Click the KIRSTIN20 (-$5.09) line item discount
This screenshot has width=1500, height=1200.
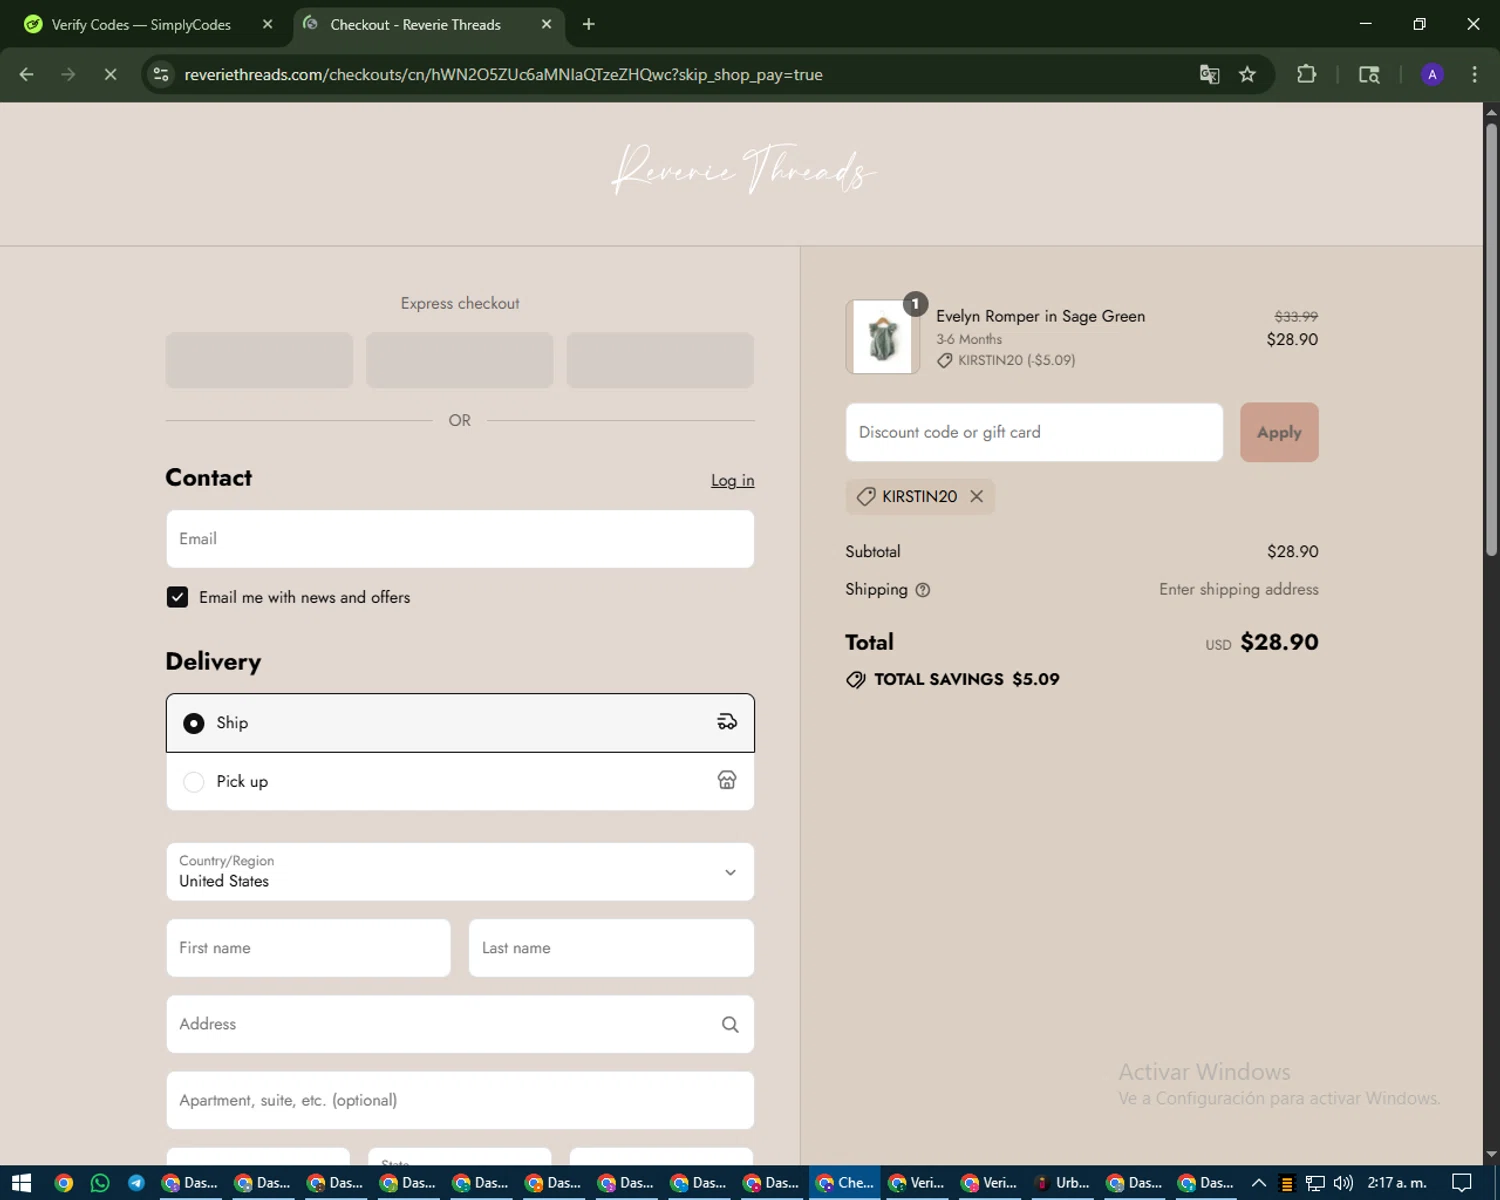click(1006, 360)
